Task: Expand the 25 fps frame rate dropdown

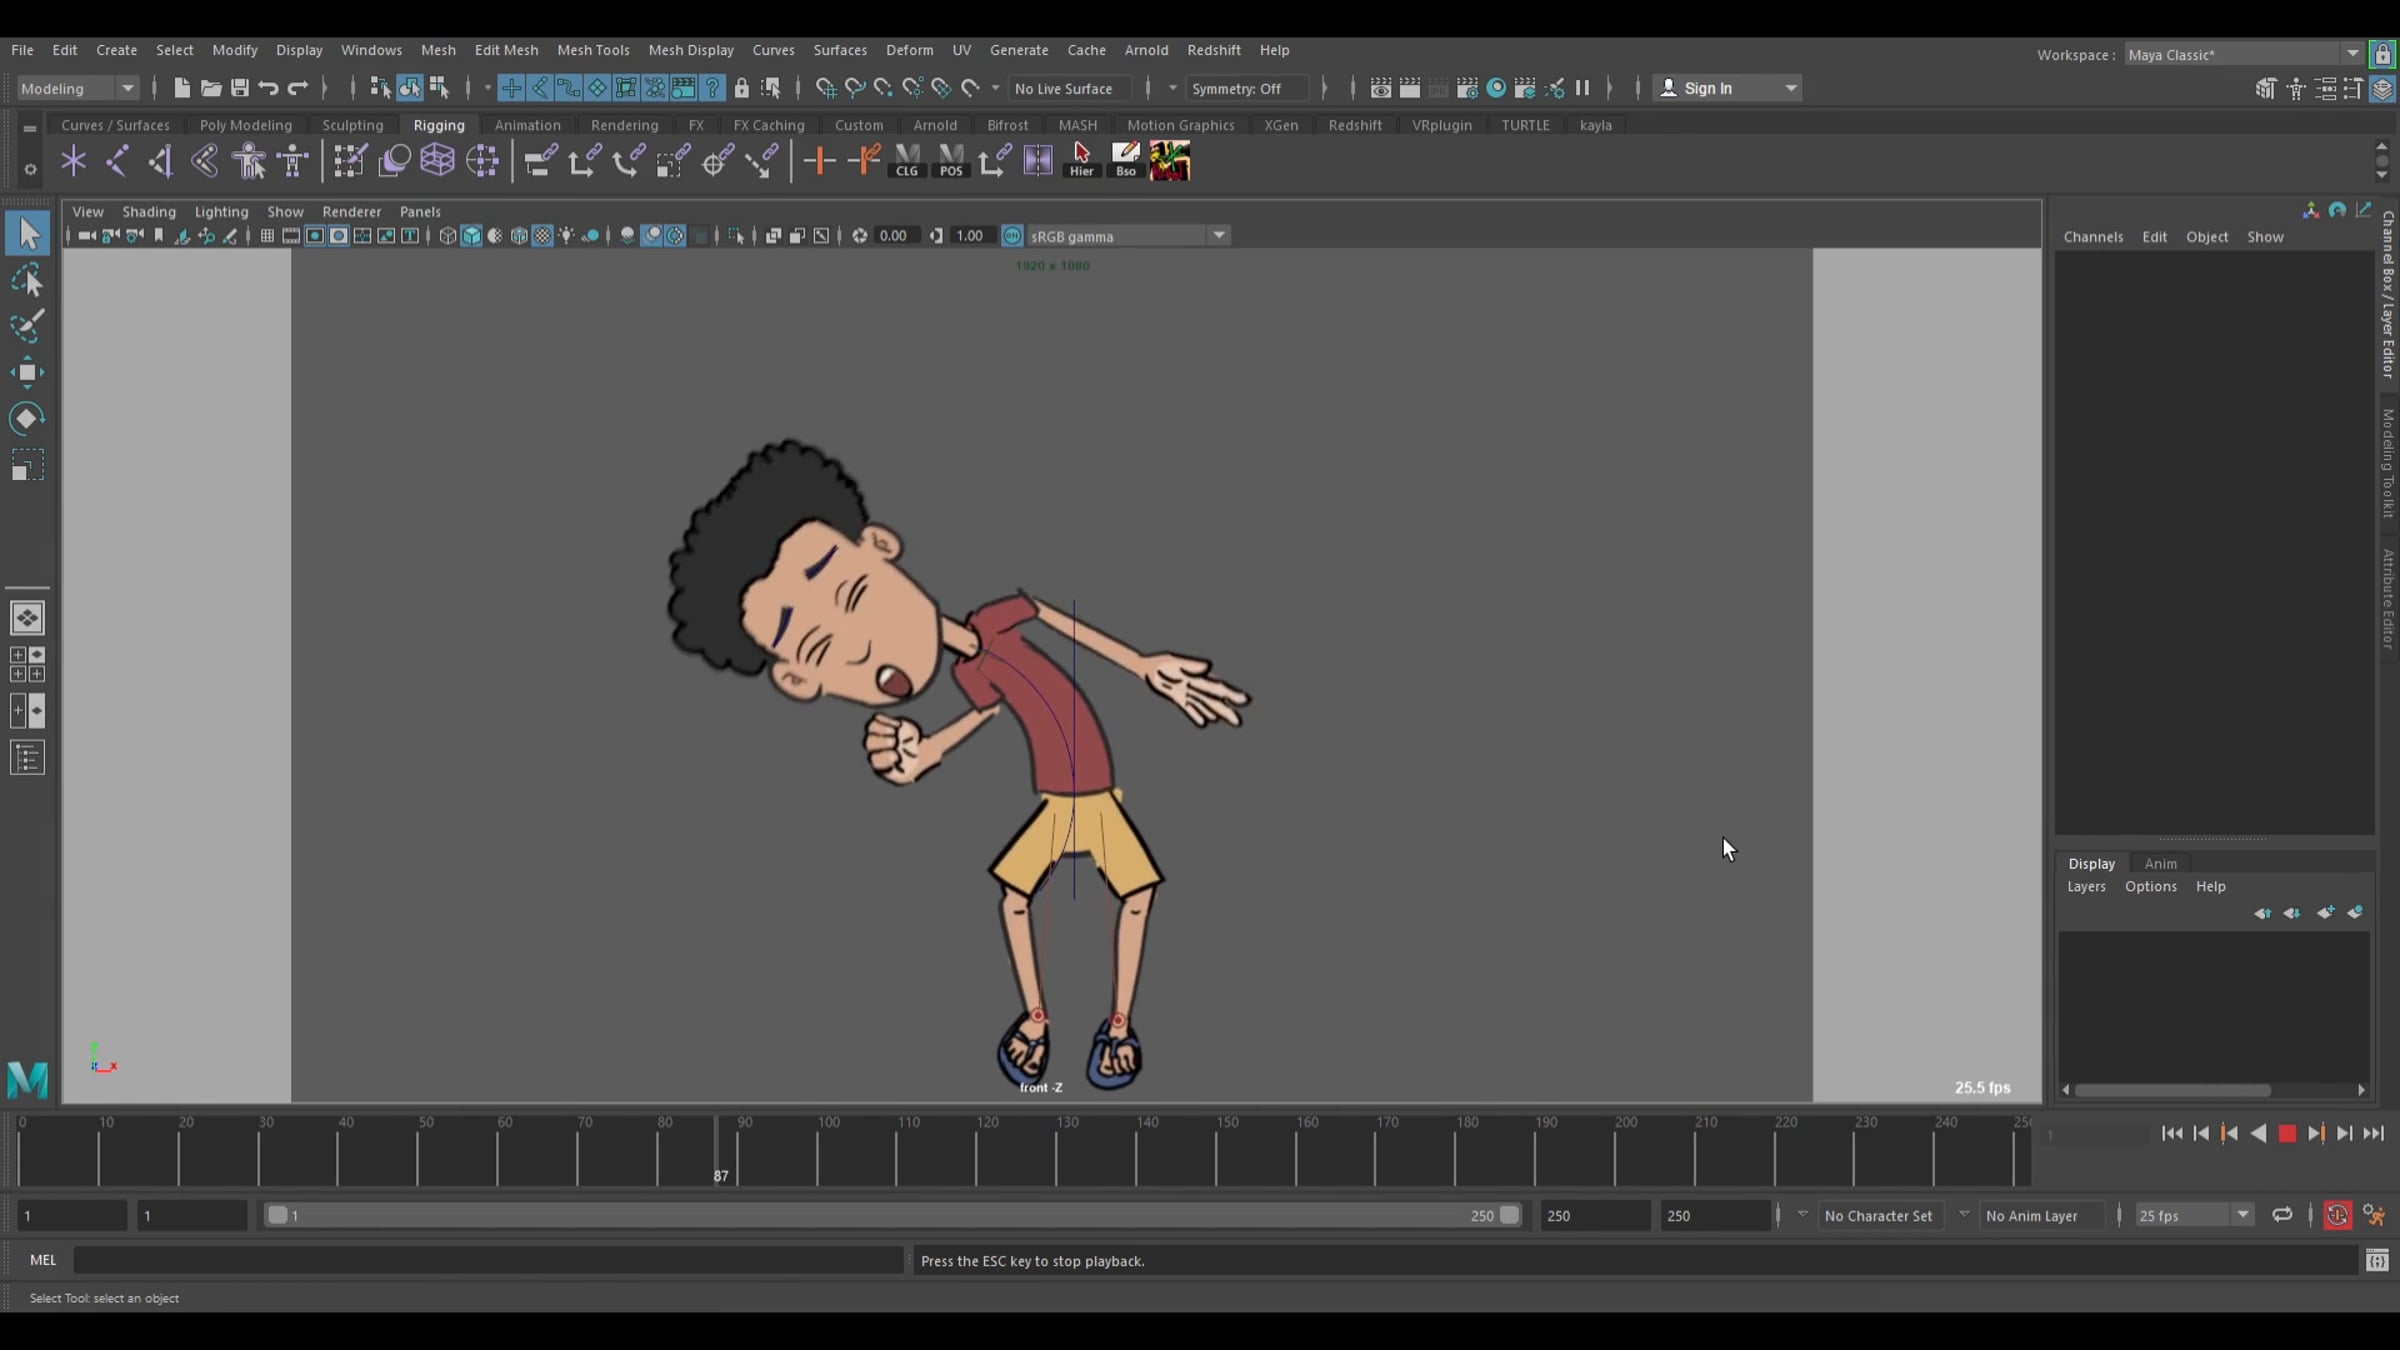Action: click(x=2193, y=1215)
